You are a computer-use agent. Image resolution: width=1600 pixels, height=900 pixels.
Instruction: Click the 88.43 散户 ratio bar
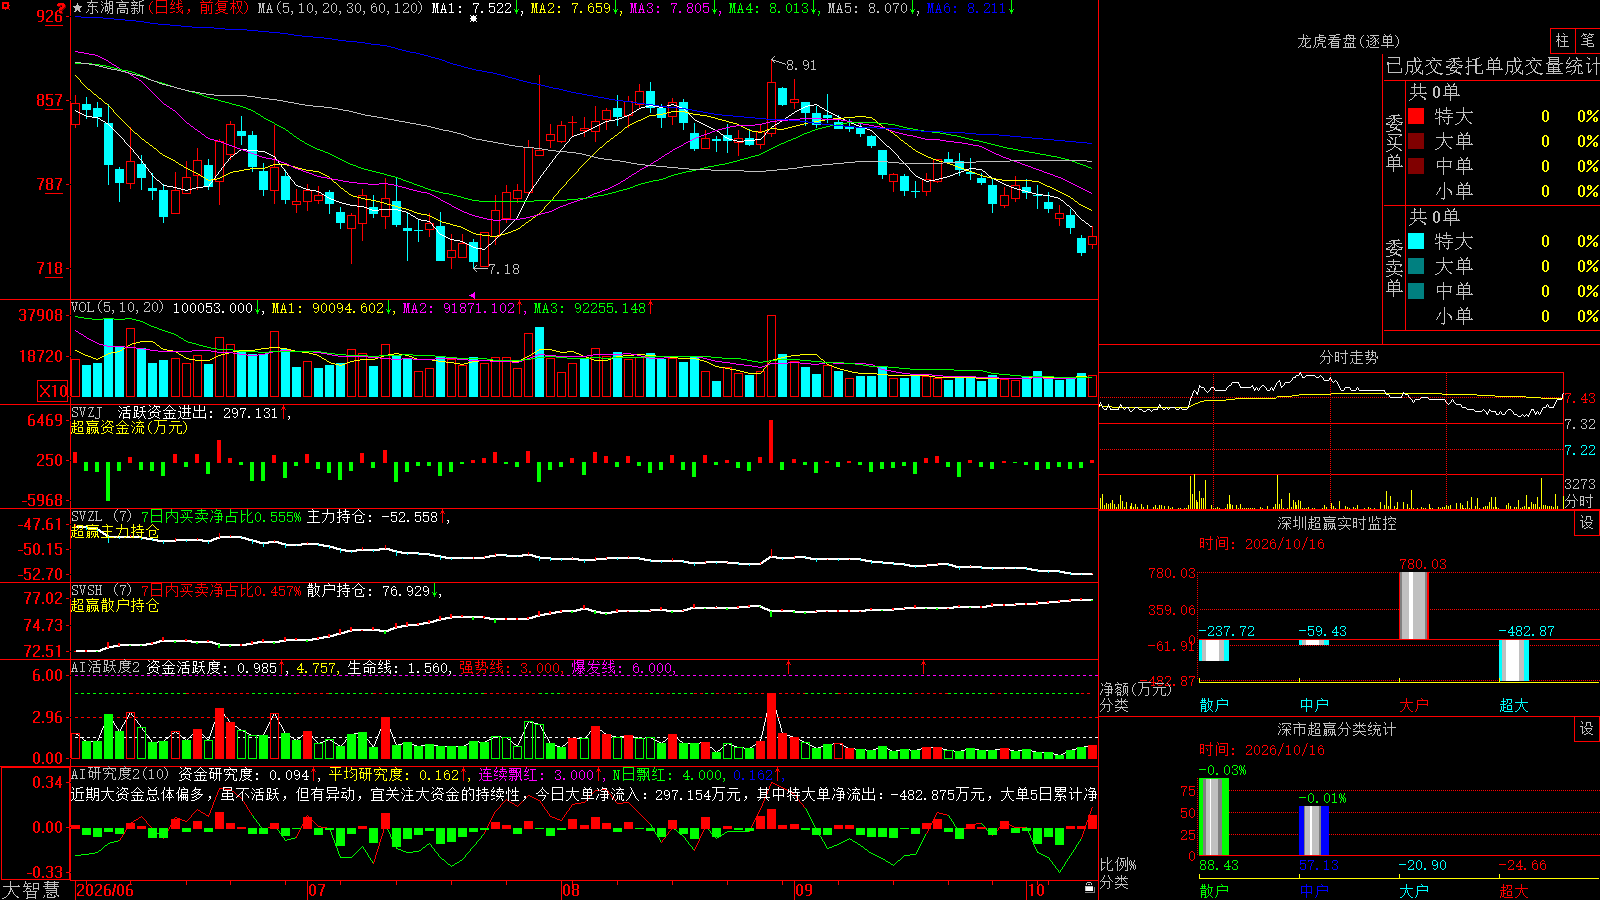[1213, 816]
